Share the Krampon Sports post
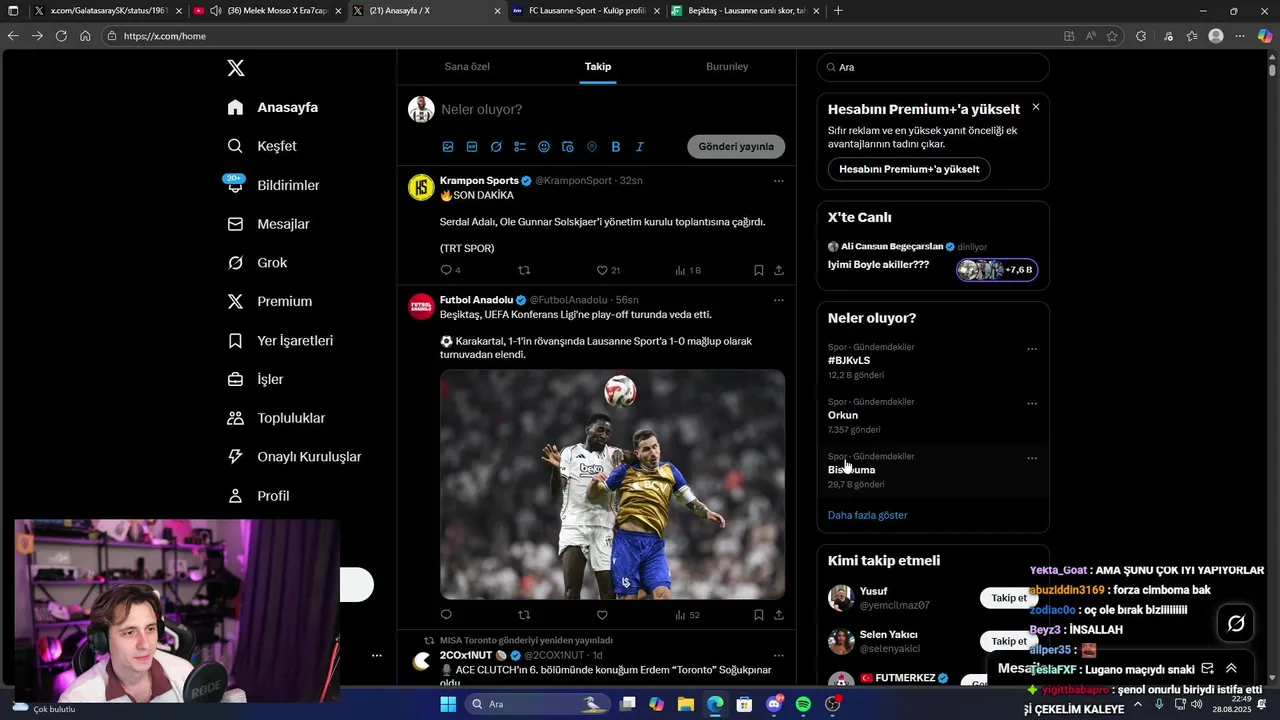Screen dimensions: 1280x720 779,270
